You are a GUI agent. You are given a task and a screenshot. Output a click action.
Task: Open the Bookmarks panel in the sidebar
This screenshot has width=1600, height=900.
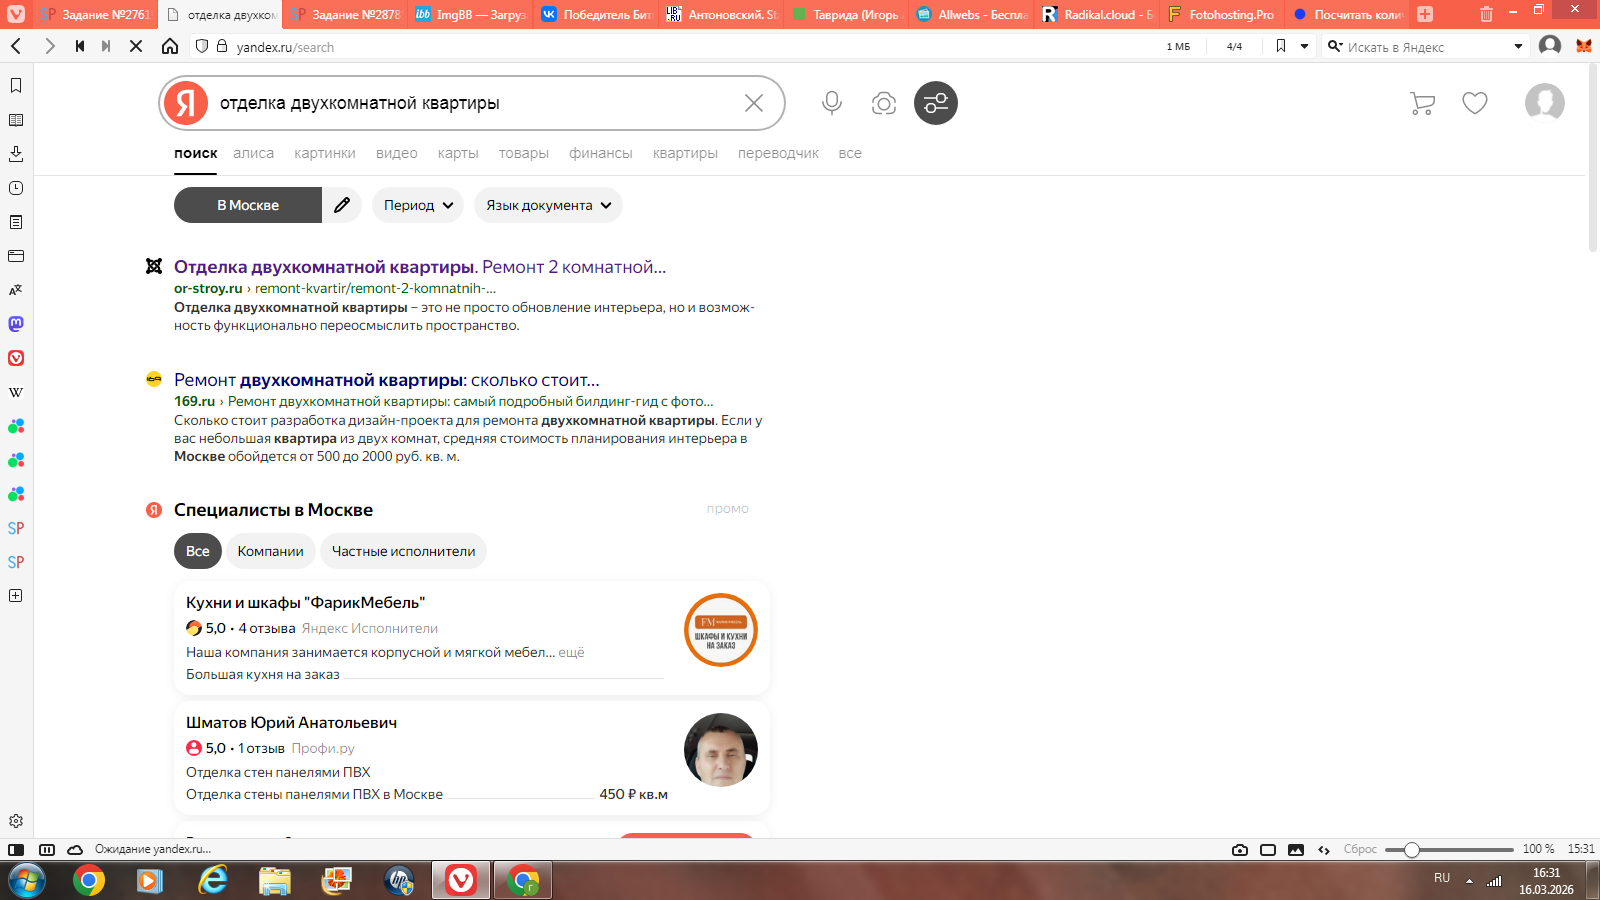click(x=16, y=86)
